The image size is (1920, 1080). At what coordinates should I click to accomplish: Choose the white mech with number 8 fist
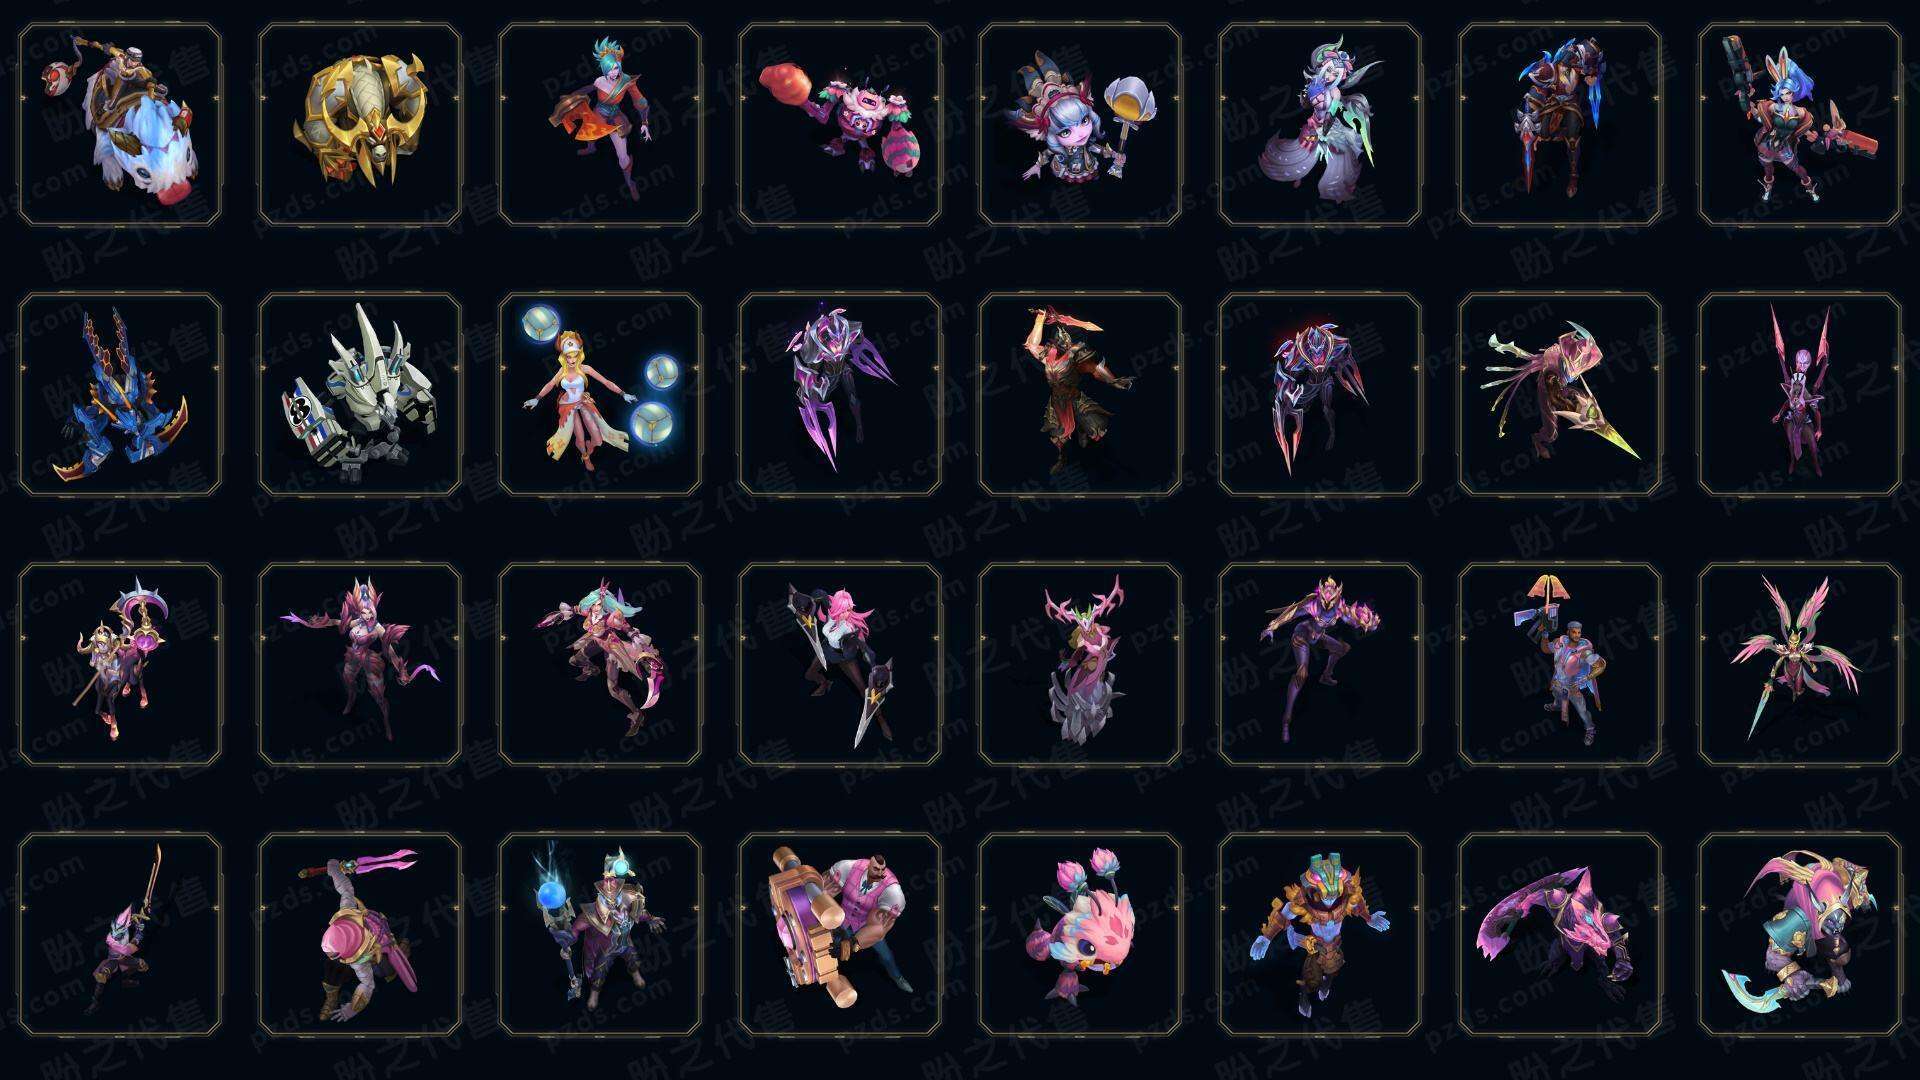tap(360, 394)
